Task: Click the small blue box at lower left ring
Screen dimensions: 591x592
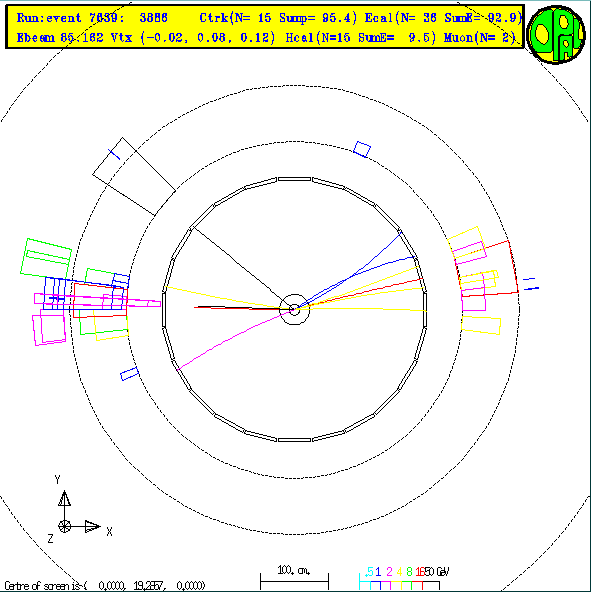Action: point(130,374)
